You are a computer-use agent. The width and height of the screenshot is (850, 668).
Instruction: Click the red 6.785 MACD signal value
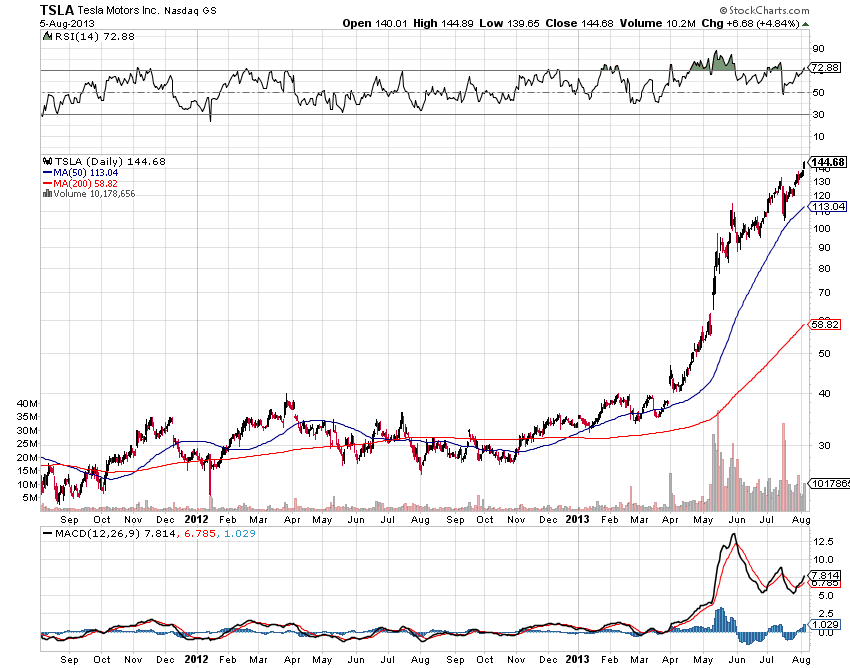199,534
